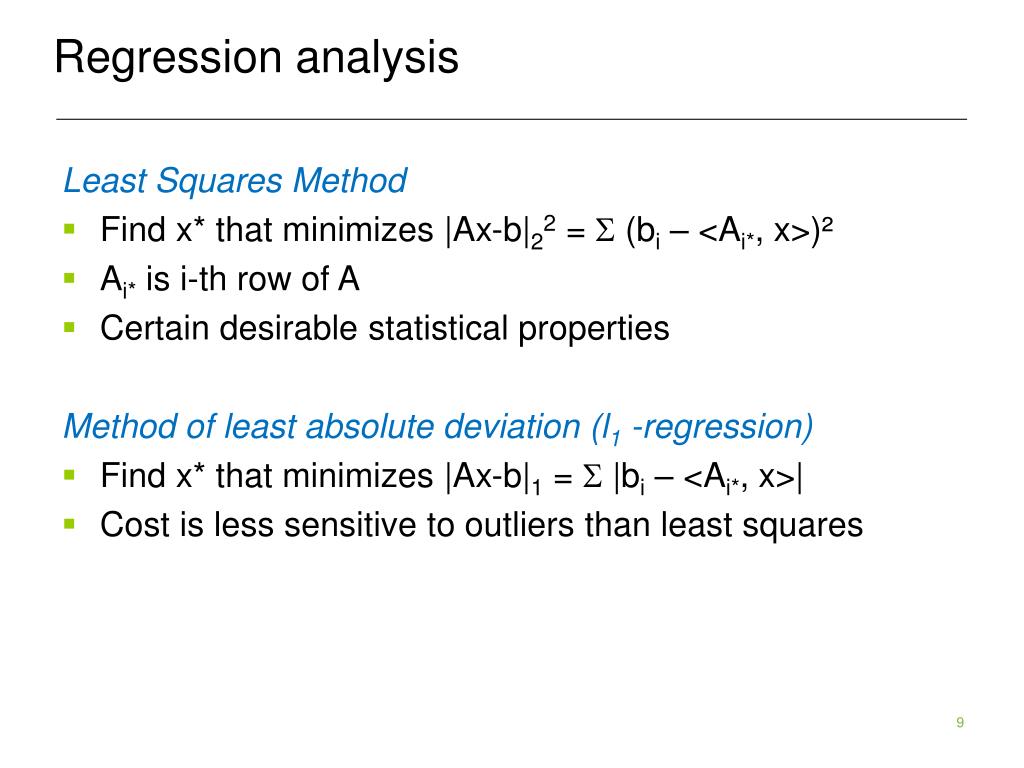This screenshot has width=1024, height=768.
Task: Click the bullet beside Cost is less sensitive
Action: (70, 524)
